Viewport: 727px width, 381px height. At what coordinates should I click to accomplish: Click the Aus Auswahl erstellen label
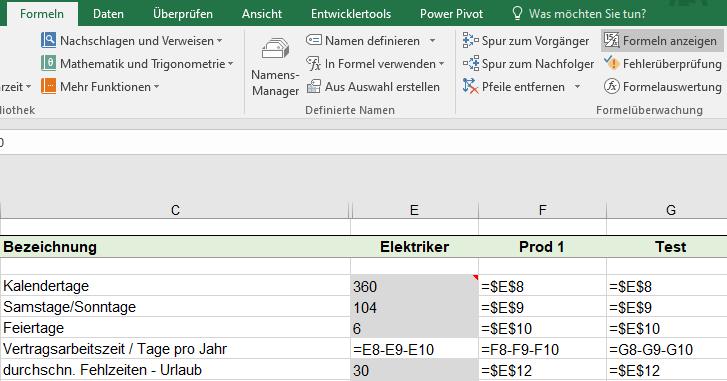tap(382, 87)
